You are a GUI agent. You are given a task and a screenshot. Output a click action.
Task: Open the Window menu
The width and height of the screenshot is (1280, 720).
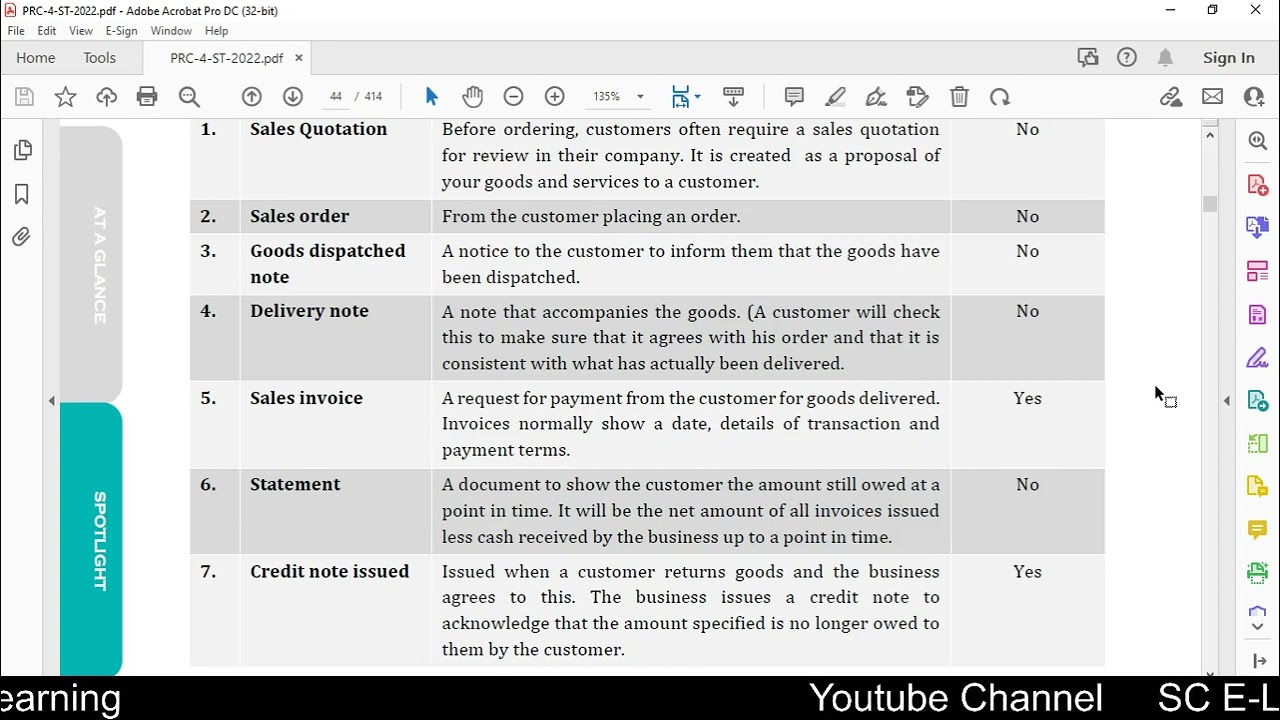(171, 31)
